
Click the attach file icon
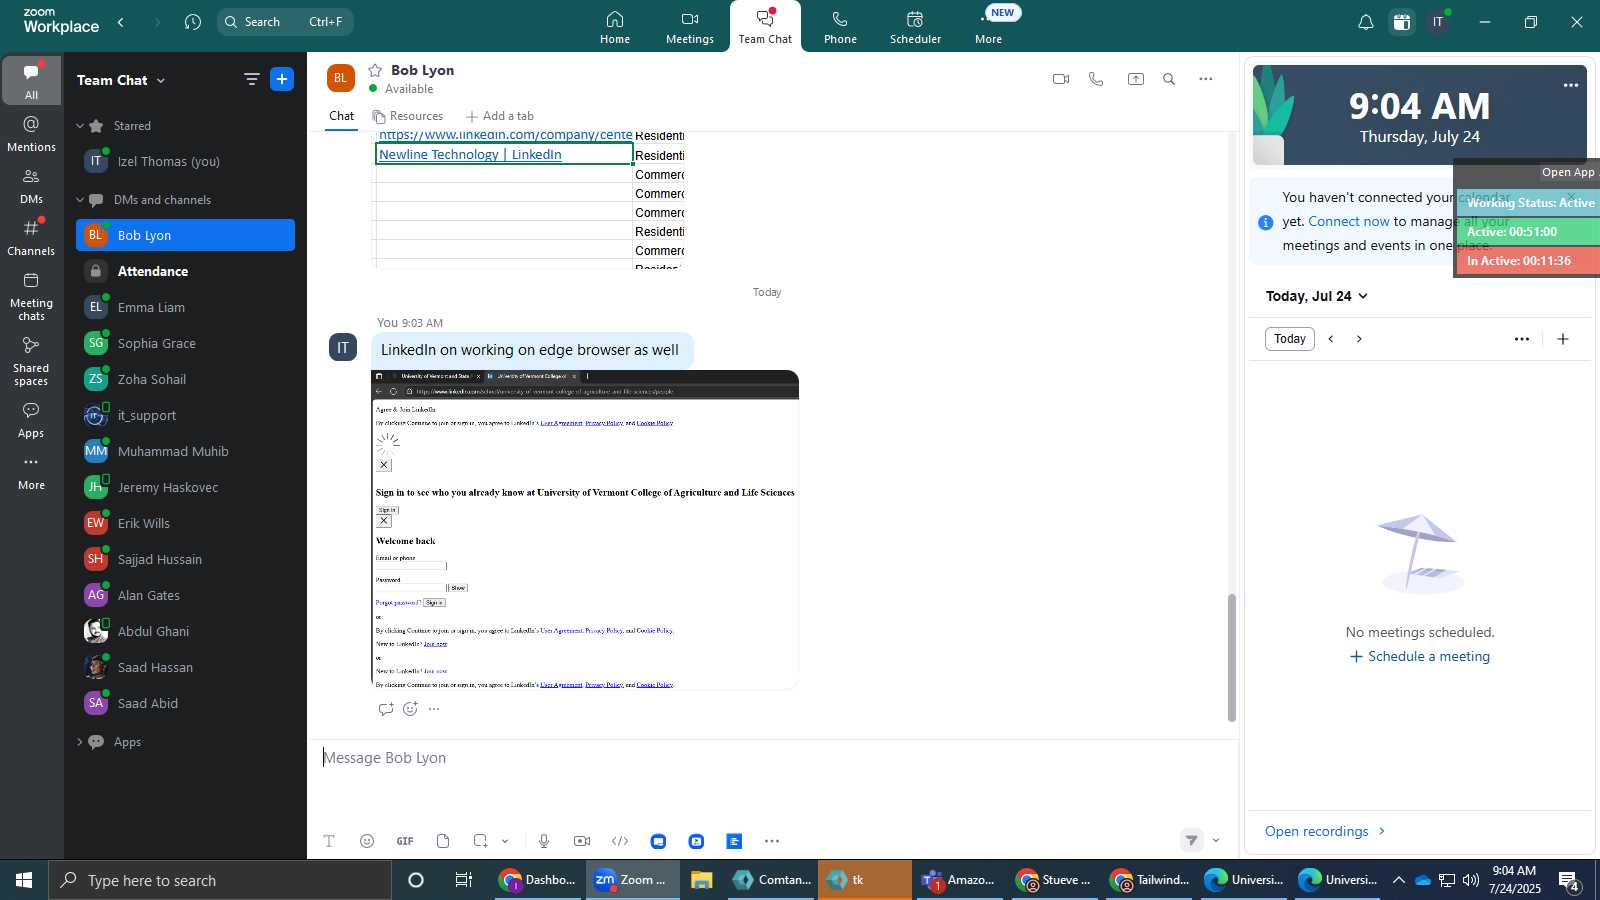(x=443, y=841)
